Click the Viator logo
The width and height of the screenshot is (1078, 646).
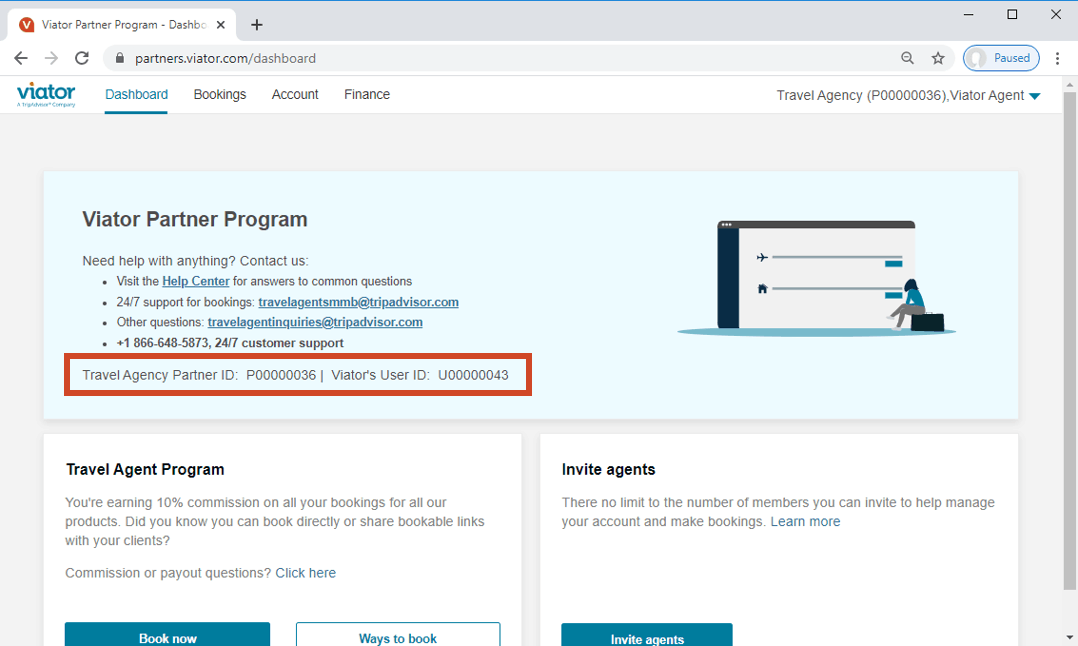point(46,95)
